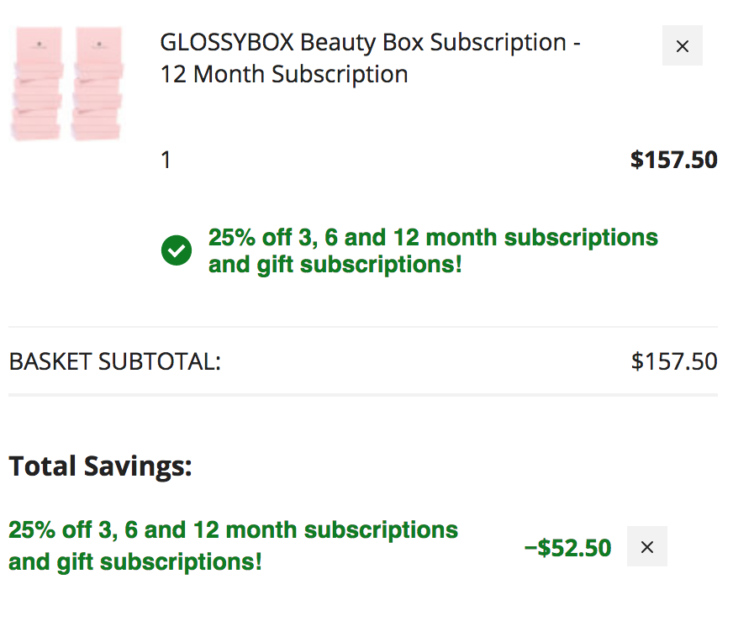Remove GLOSSYBOX subscription from the basket
733x637 pixels.
tap(682, 45)
